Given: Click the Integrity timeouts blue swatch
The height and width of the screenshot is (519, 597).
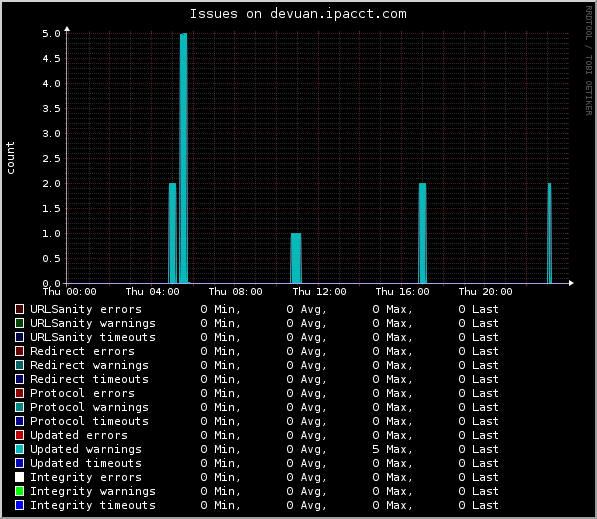Looking at the screenshot, I should click(x=19, y=505).
